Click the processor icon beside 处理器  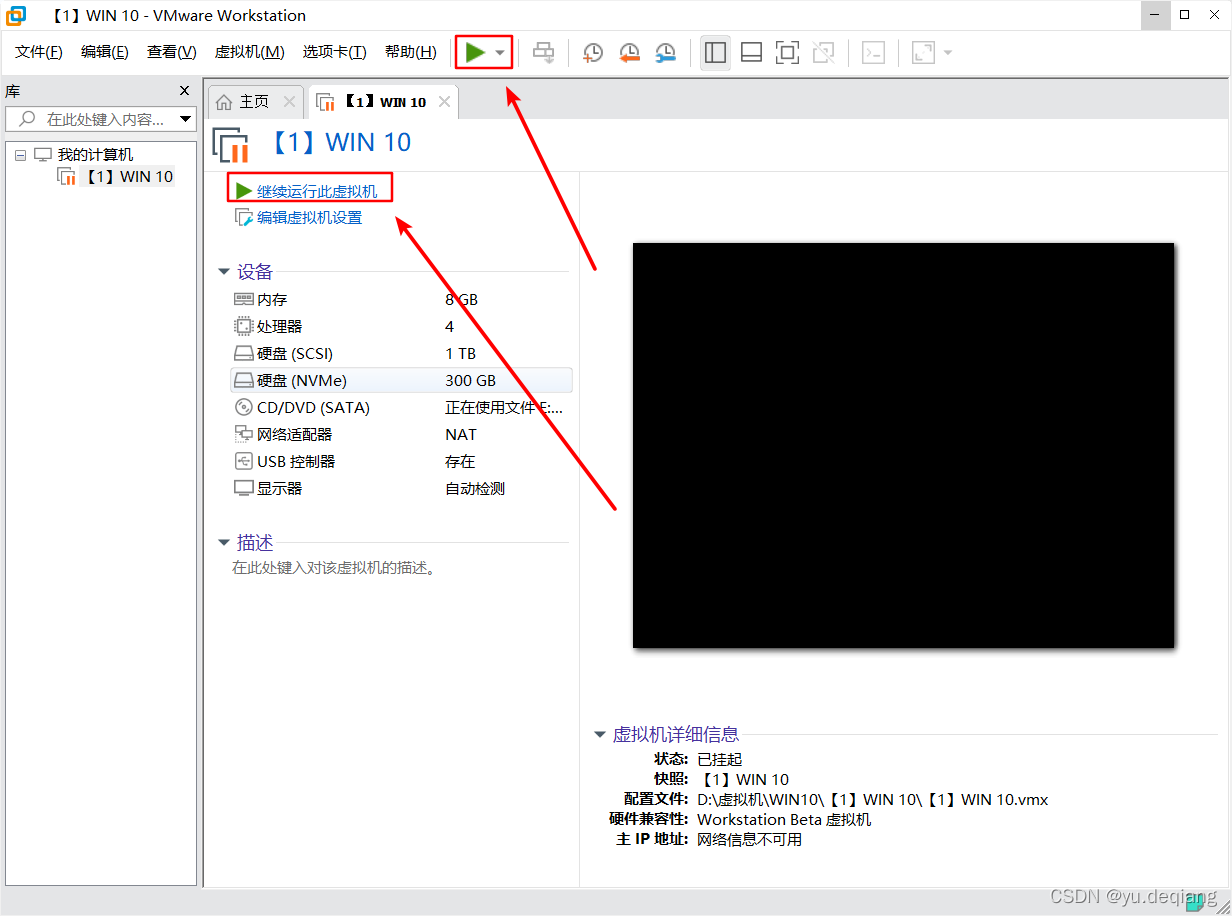coord(243,326)
